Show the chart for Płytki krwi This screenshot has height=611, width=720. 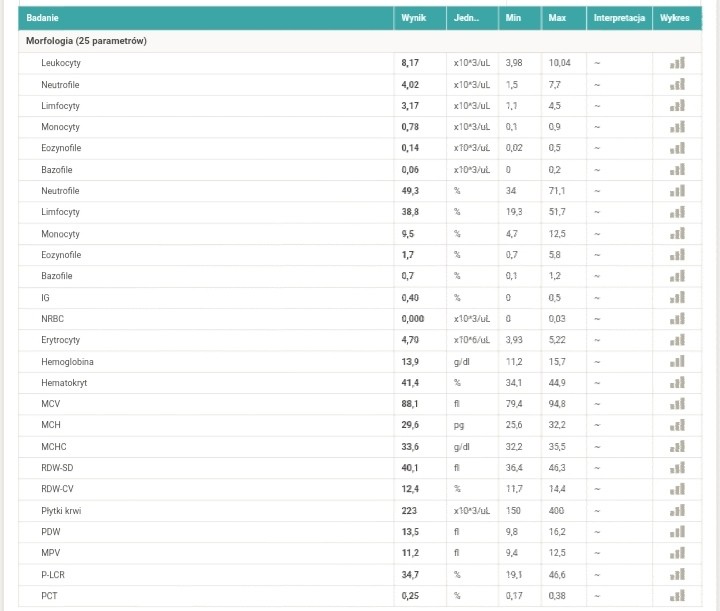point(677,510)
